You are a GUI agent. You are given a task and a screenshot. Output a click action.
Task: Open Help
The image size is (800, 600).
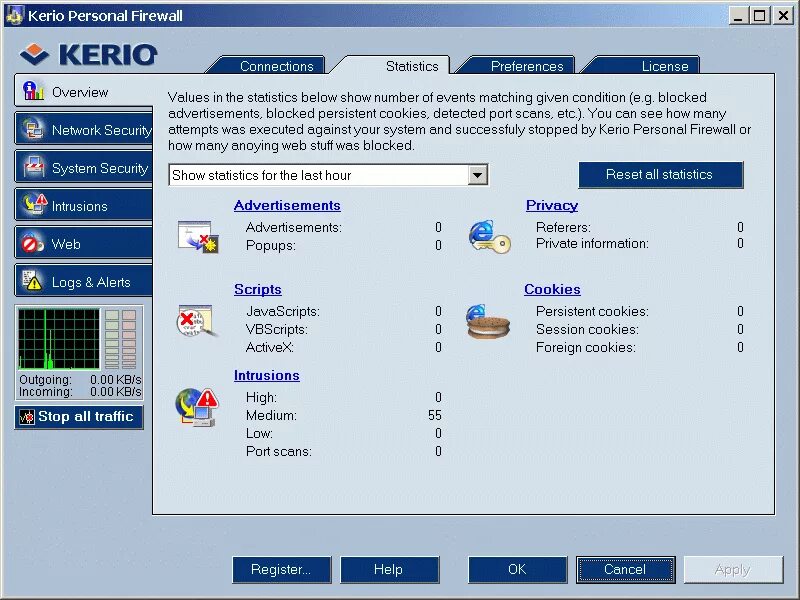[389, 569]
